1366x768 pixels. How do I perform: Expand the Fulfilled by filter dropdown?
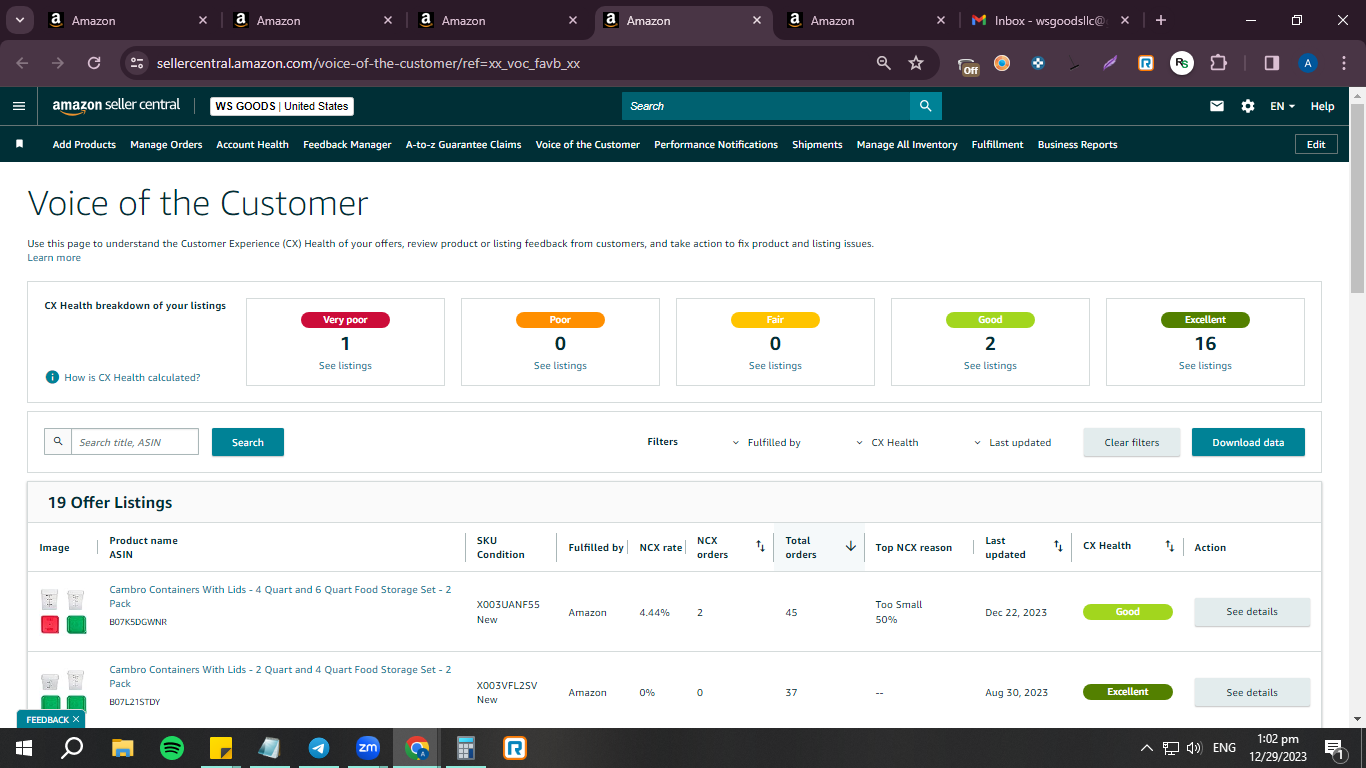(767, 442)
